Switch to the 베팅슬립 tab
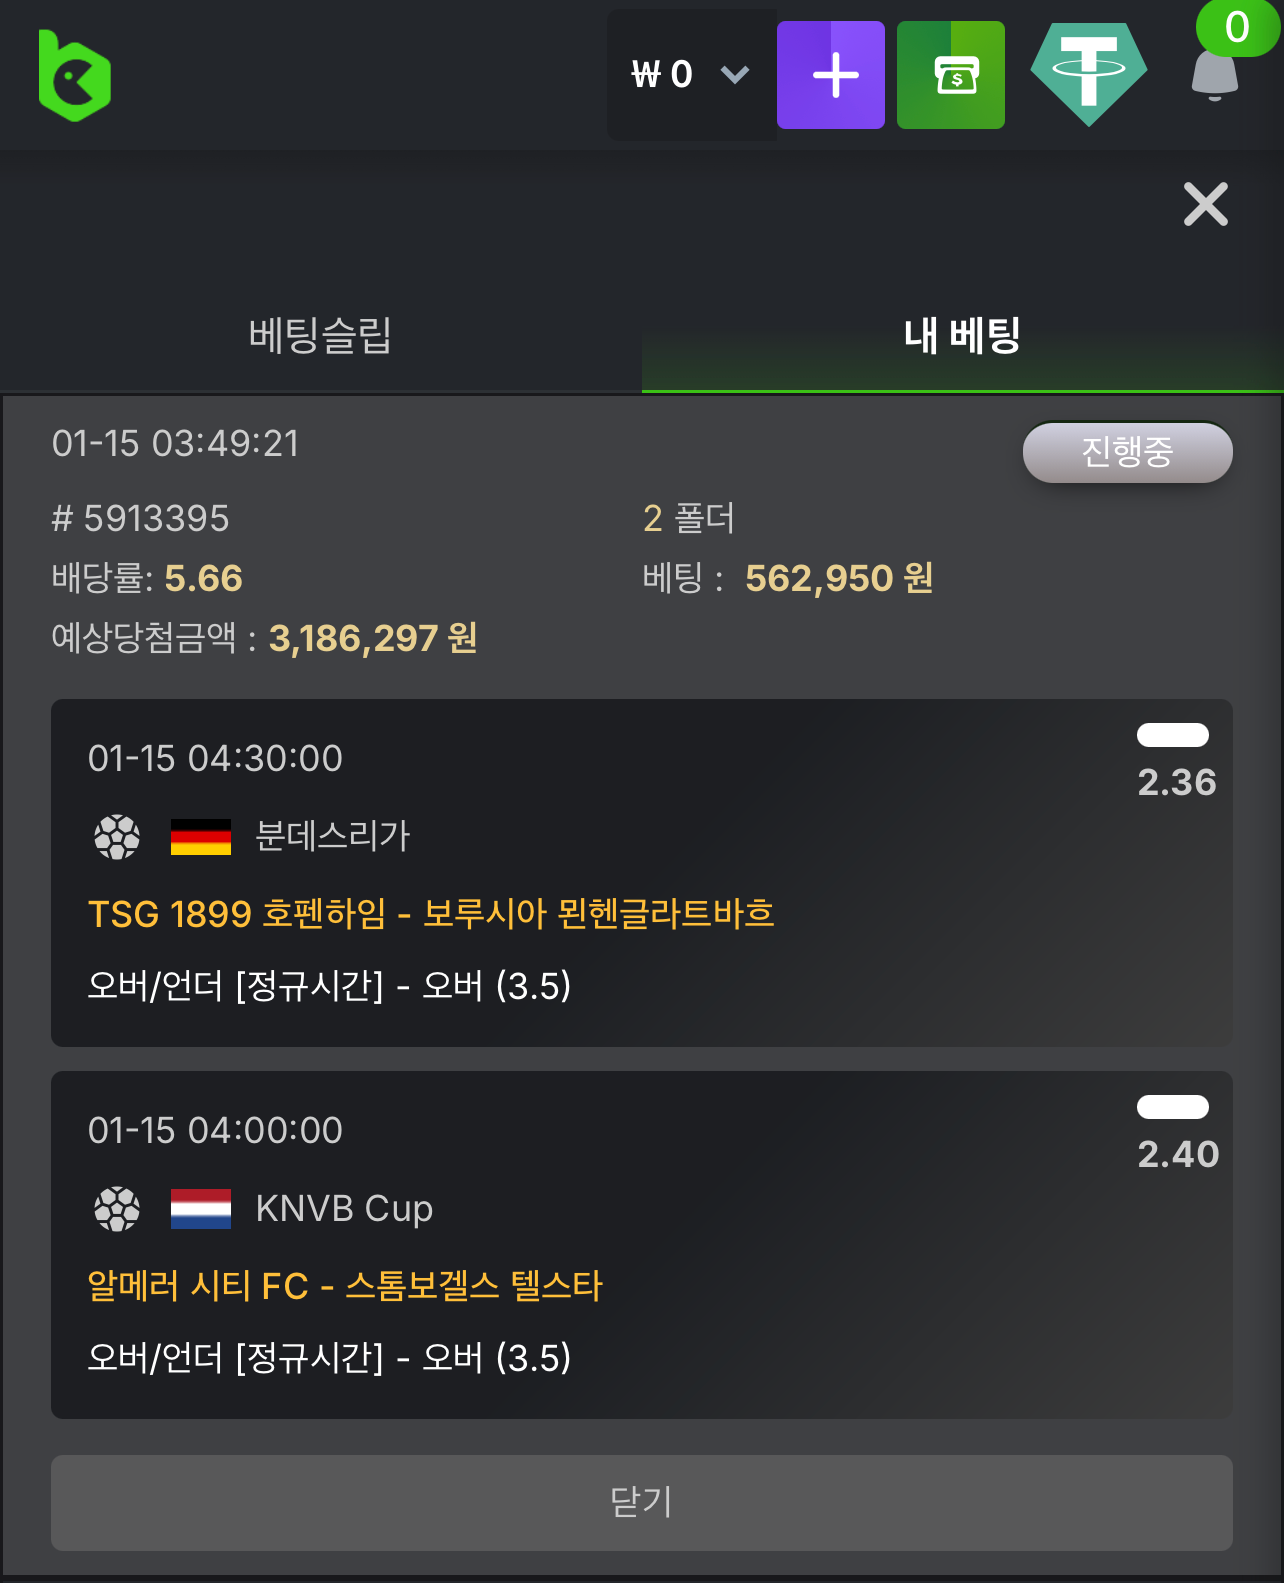This screenshot has height=1583, width=1284. pos(320,335)
